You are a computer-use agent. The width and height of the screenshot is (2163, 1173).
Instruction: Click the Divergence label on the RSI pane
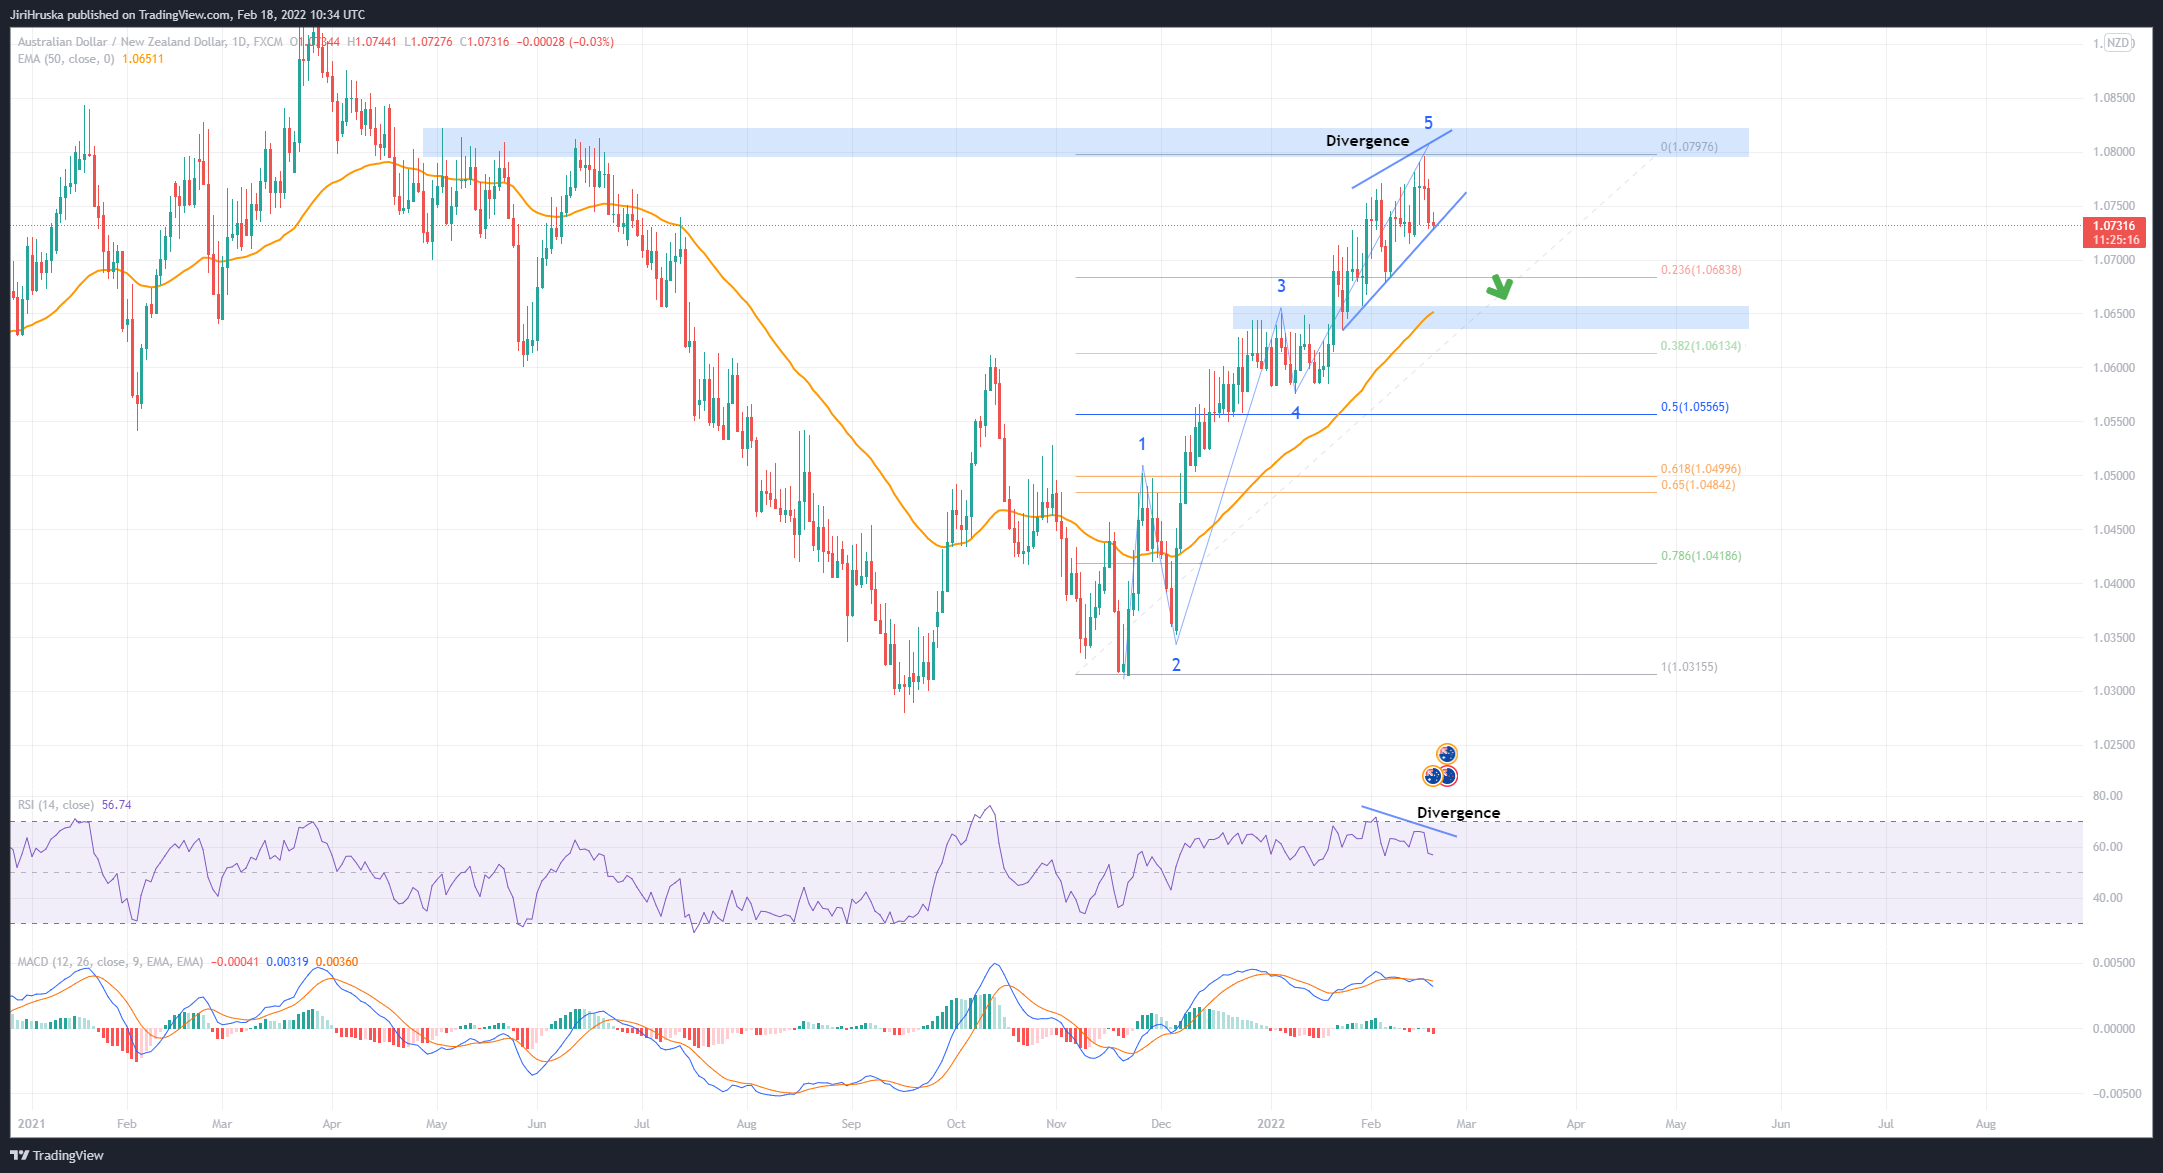1458,813
